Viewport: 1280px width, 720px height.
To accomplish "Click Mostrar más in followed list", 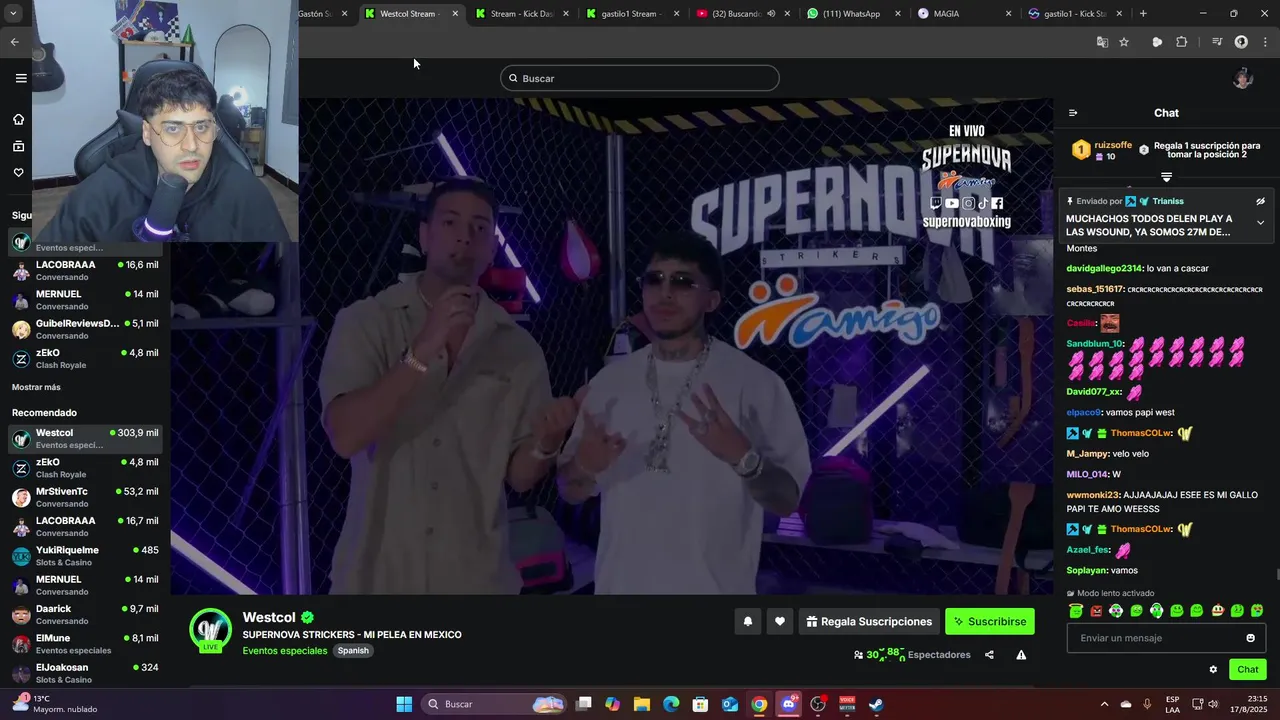I will pyautogui.click(x=36, y=387).
